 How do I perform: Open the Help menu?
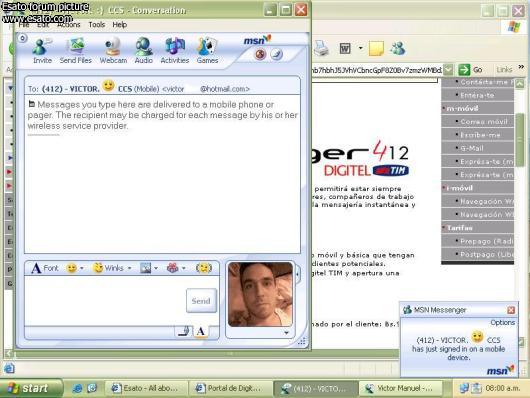(120, 25)
